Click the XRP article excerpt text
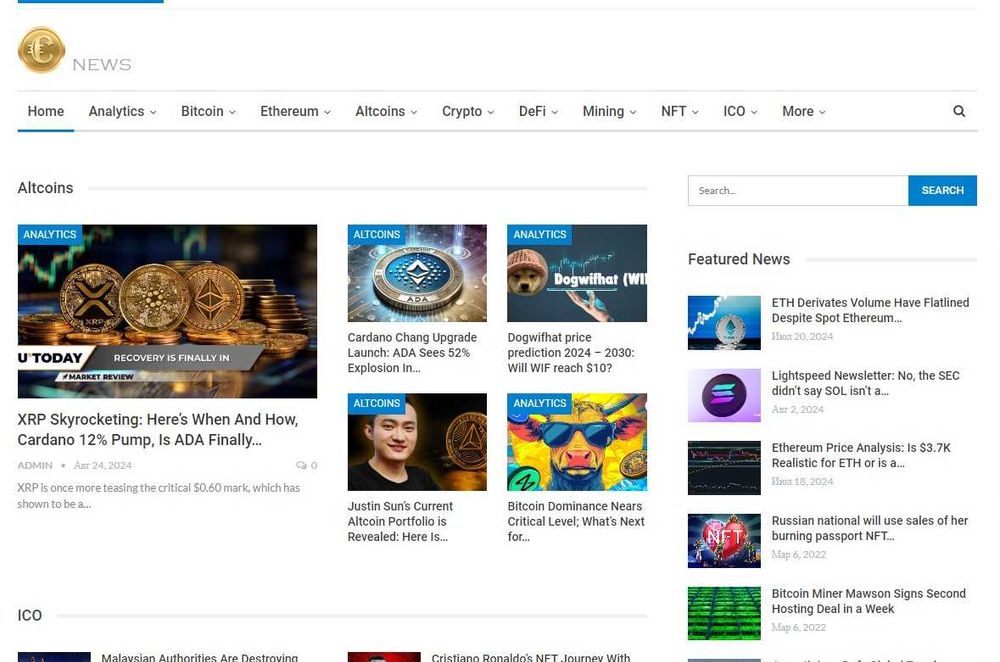This screenshot has width=1000, height=662. 159,496
